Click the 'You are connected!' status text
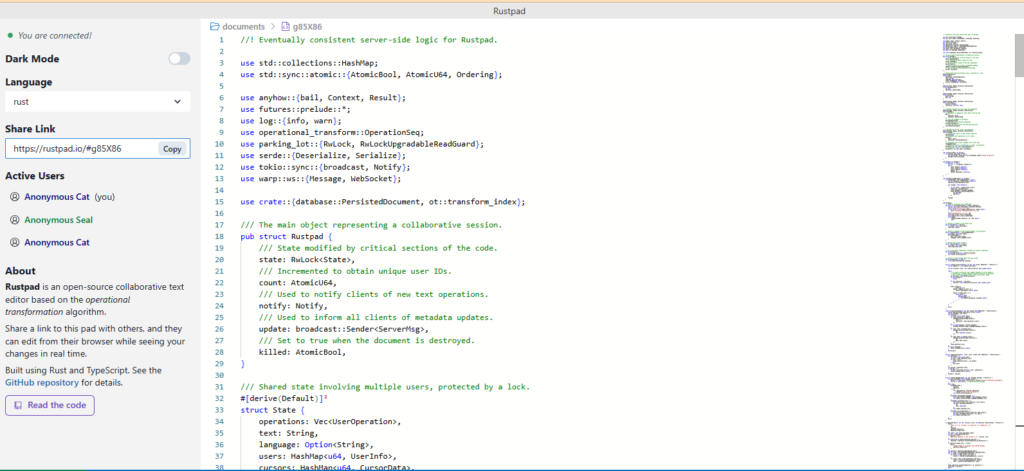Viewport: 1024px width, 471px height. (x=55, y=36)
